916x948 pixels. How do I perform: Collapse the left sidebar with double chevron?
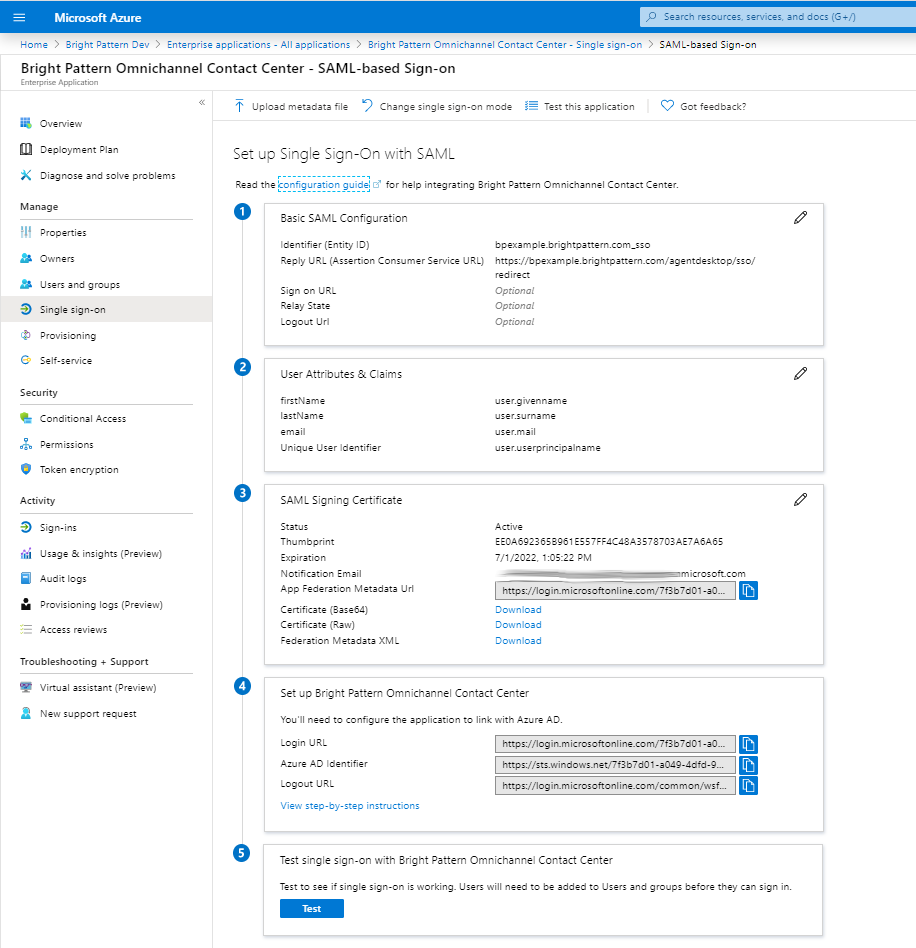202,102
